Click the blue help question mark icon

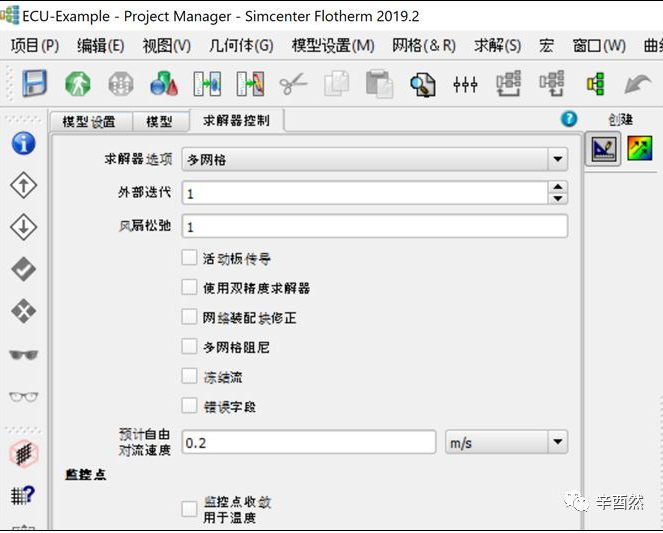[569, 119]
